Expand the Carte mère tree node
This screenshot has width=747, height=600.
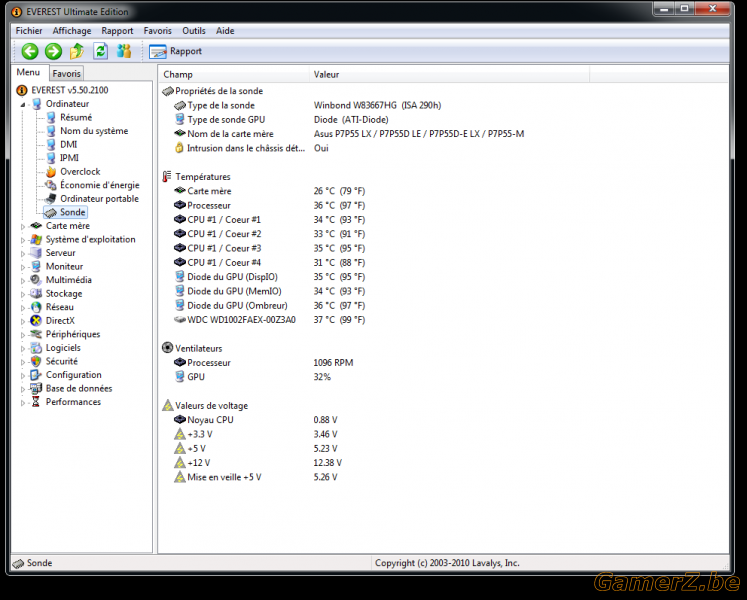(x=22, y=226)
